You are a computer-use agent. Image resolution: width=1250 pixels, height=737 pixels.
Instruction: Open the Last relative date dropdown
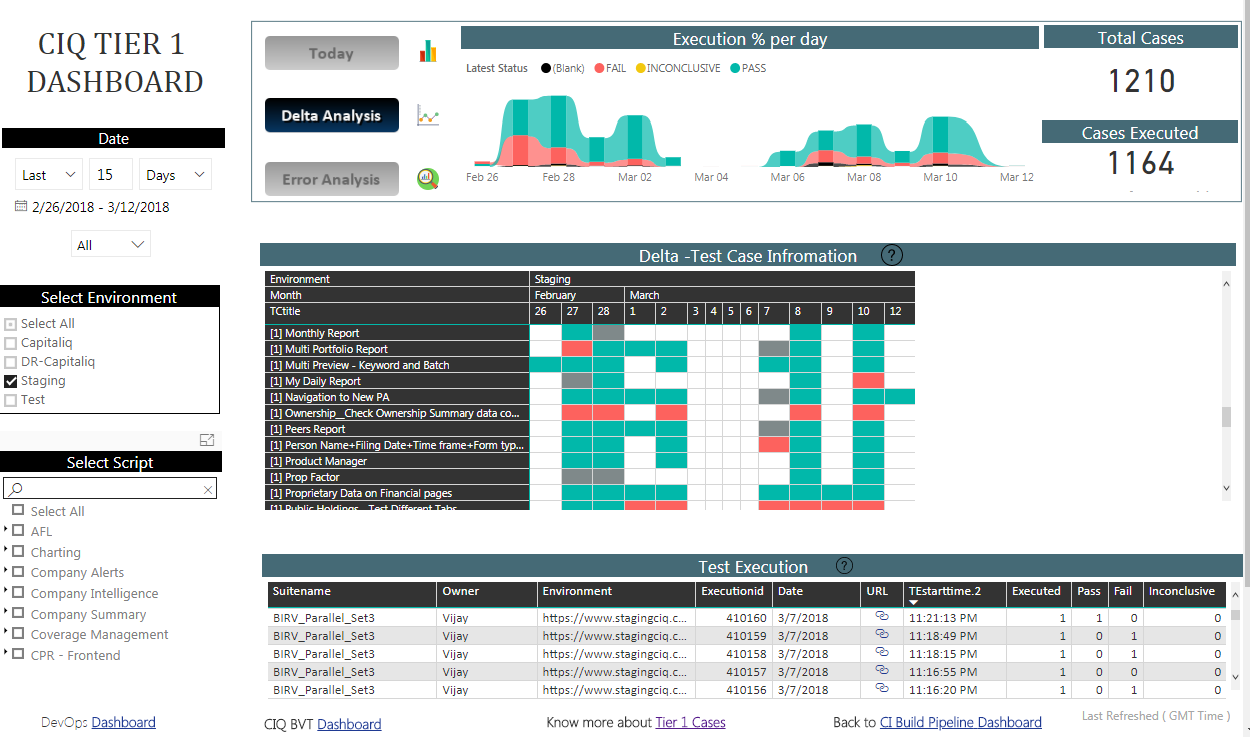[x=49, y=174]
